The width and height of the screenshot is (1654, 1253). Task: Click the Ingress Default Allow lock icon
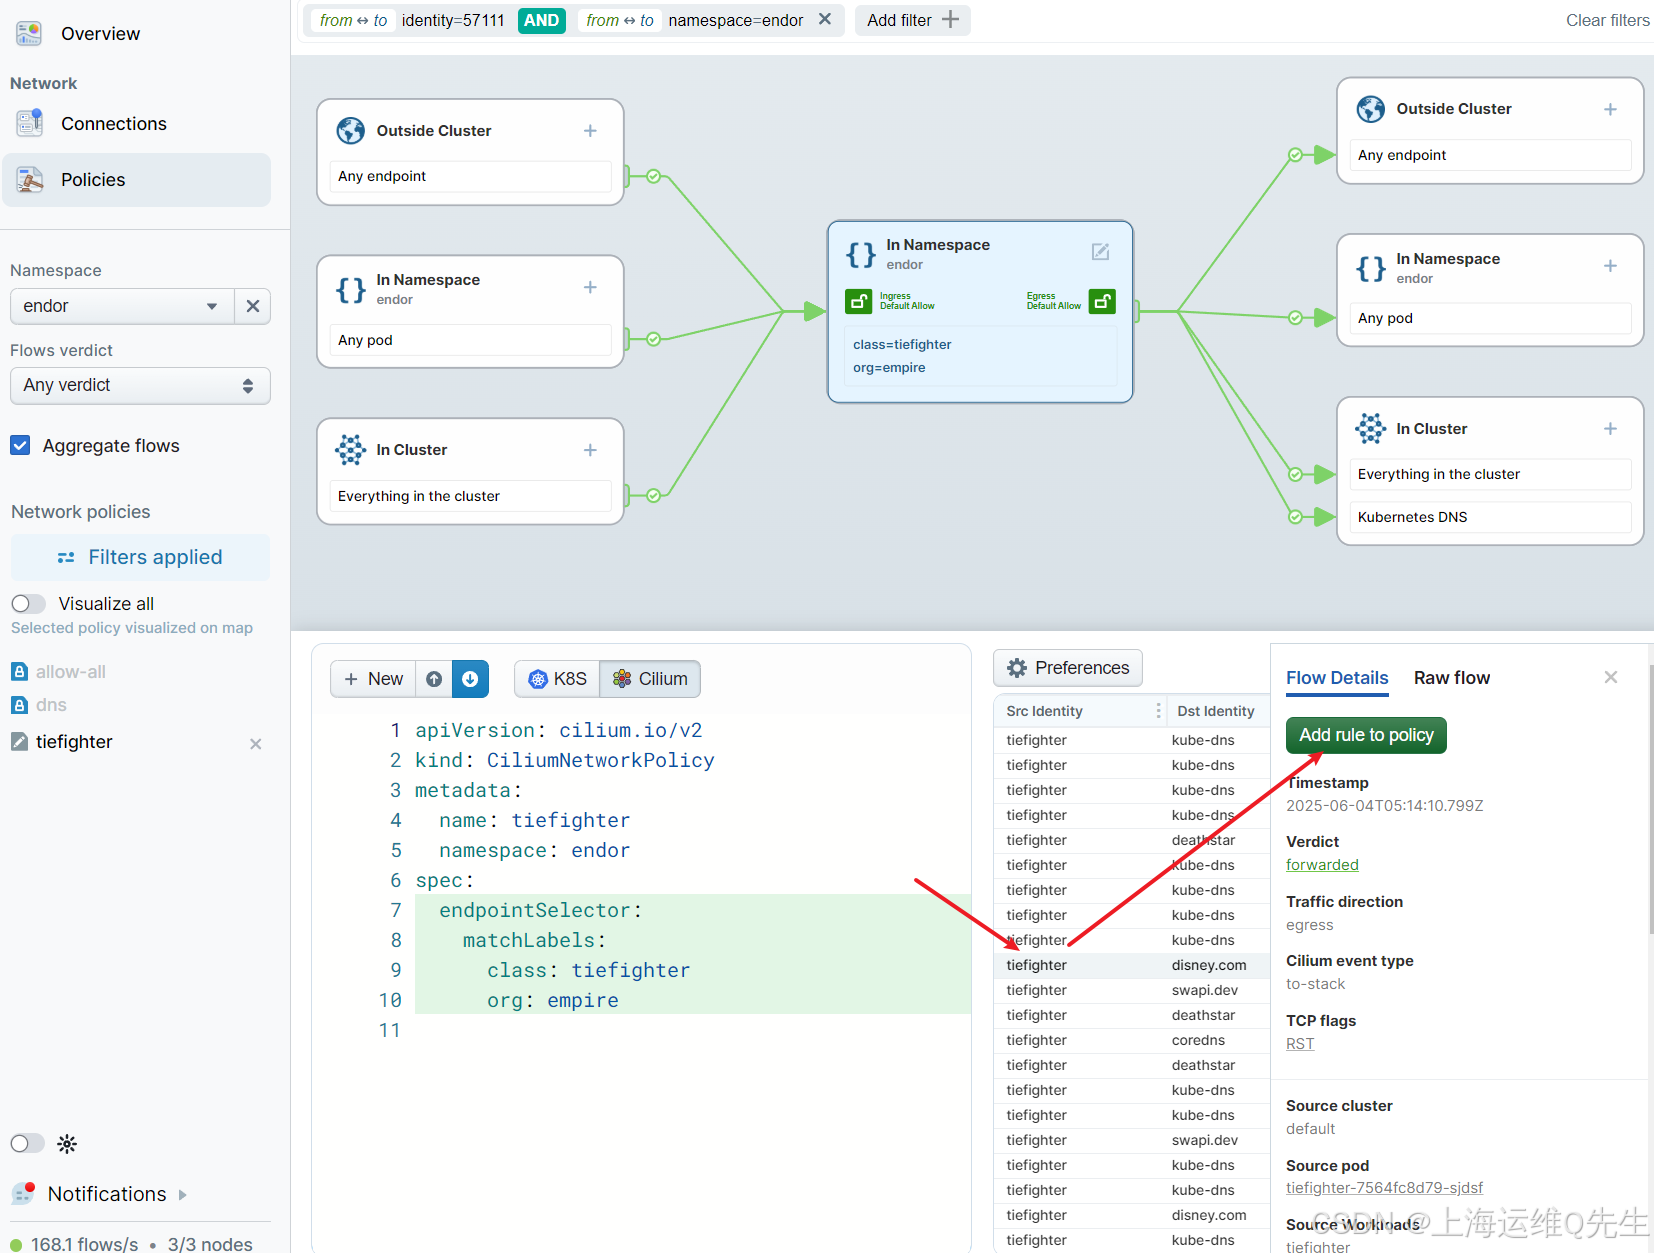coord(858,301)
